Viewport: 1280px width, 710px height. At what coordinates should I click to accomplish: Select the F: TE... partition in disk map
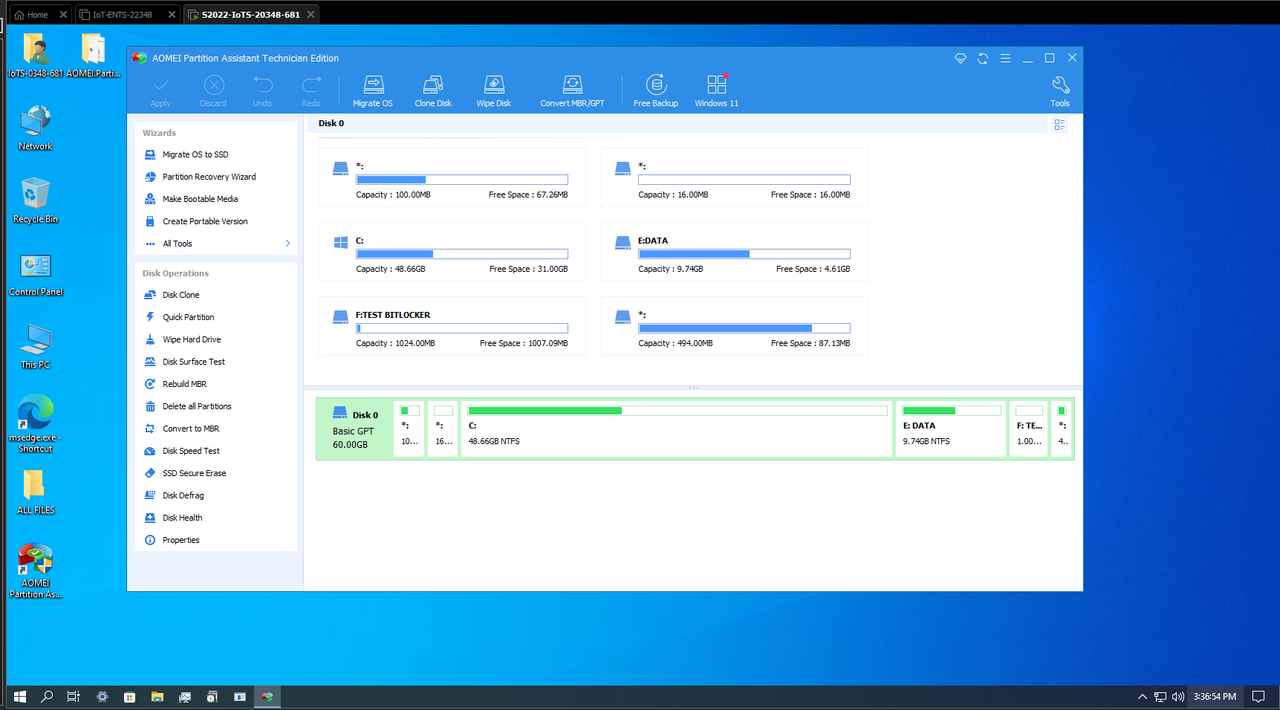1029,429
